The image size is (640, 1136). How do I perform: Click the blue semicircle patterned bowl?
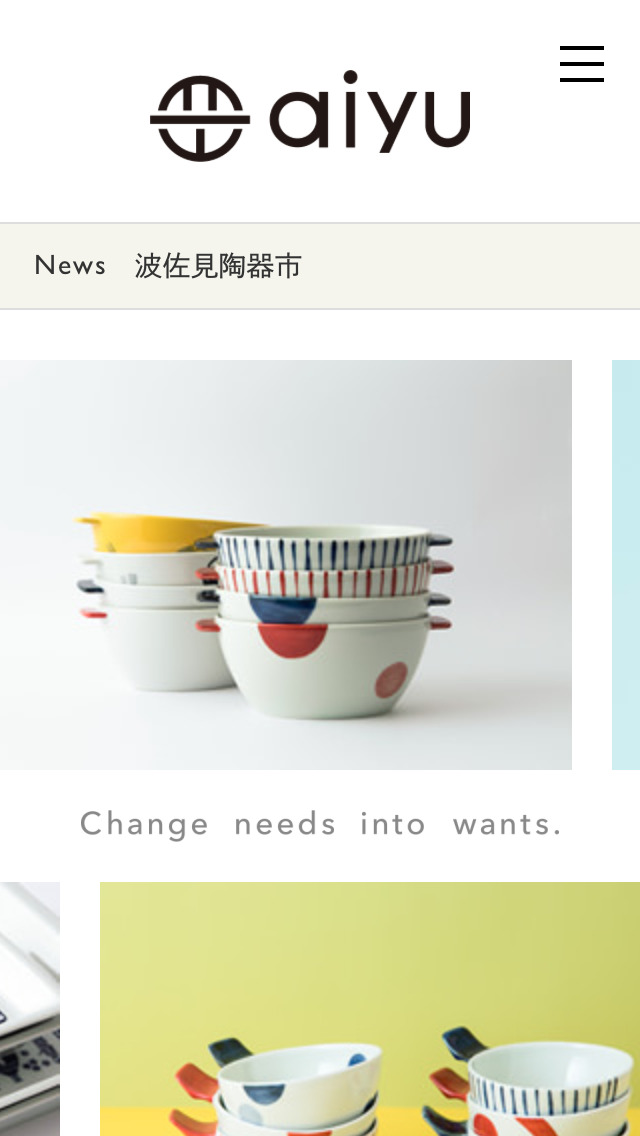tap(324, 606)
